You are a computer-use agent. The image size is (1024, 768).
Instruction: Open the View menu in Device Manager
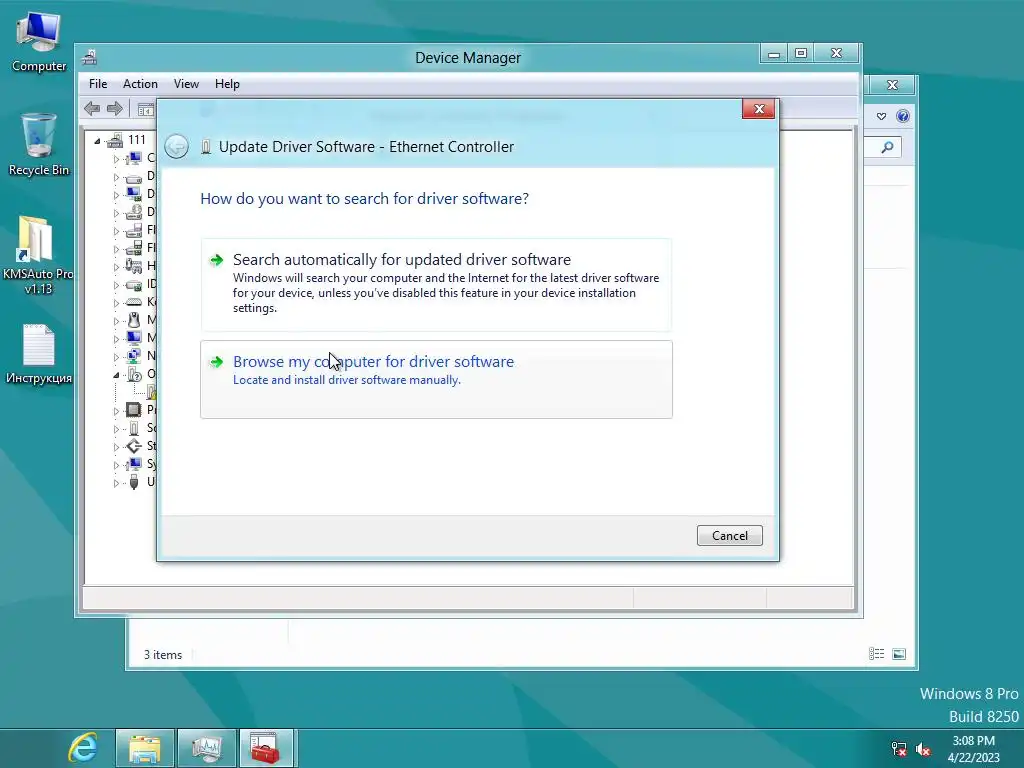coord(186,84)
